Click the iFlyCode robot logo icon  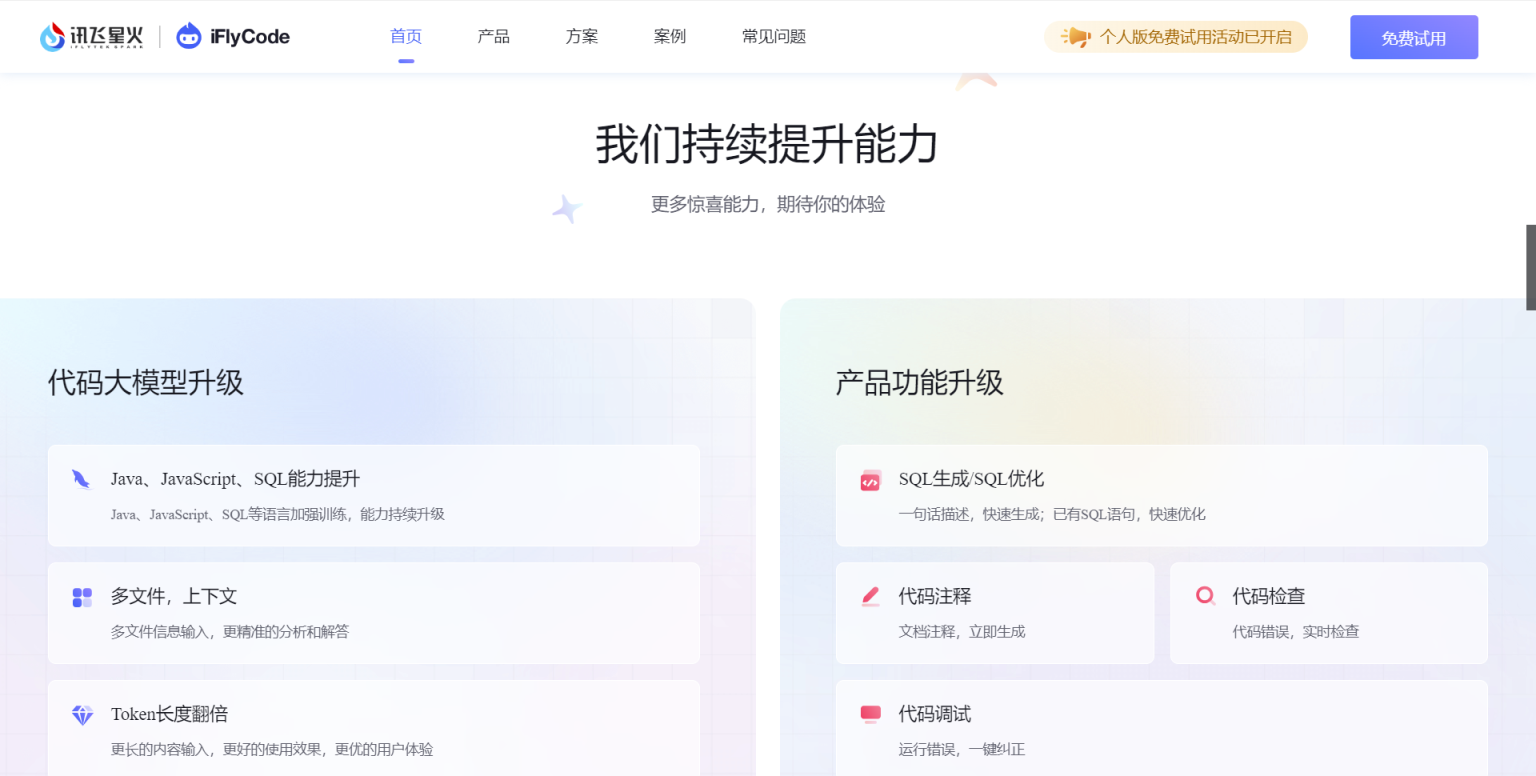pos(188,37)
